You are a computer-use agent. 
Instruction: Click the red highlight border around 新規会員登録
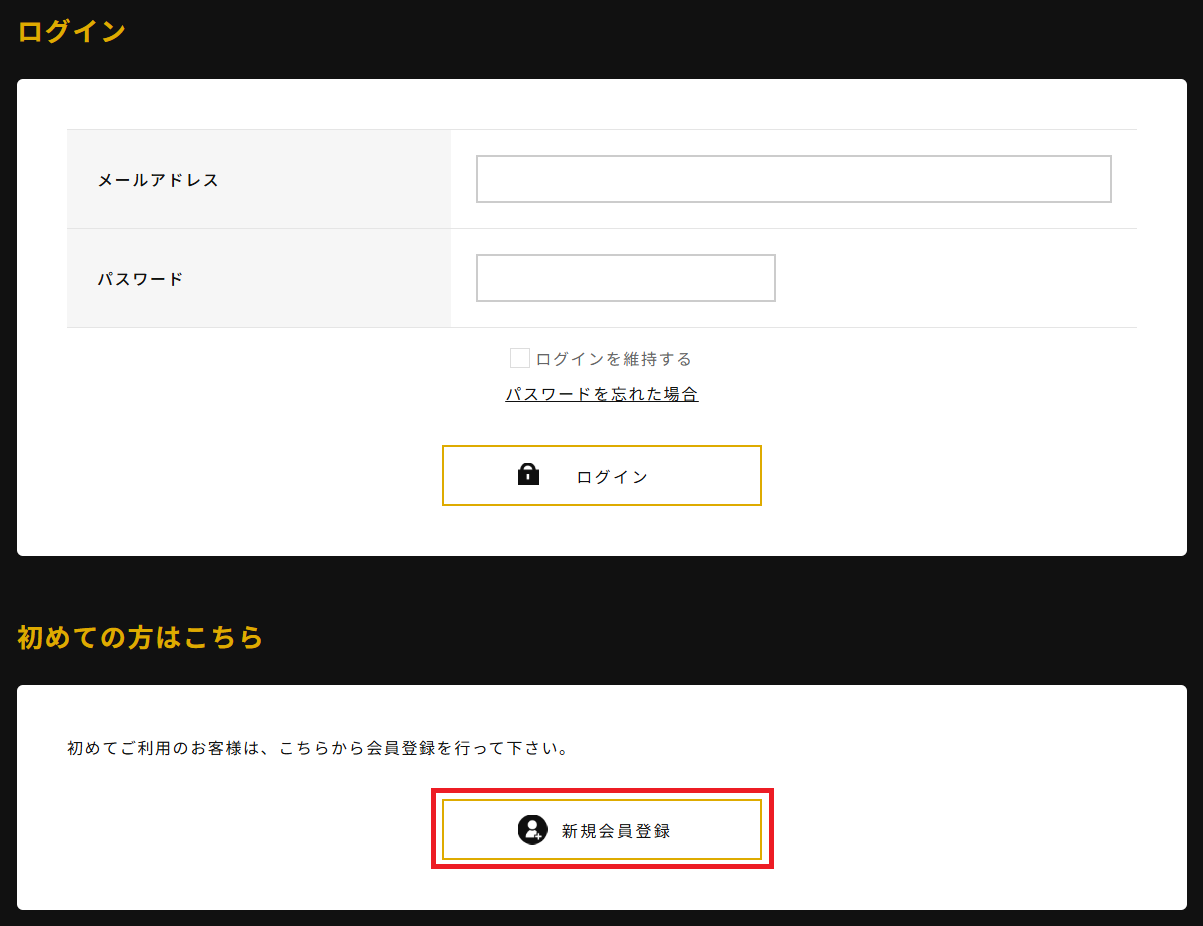pyautogui.click(x=602, y=791)
